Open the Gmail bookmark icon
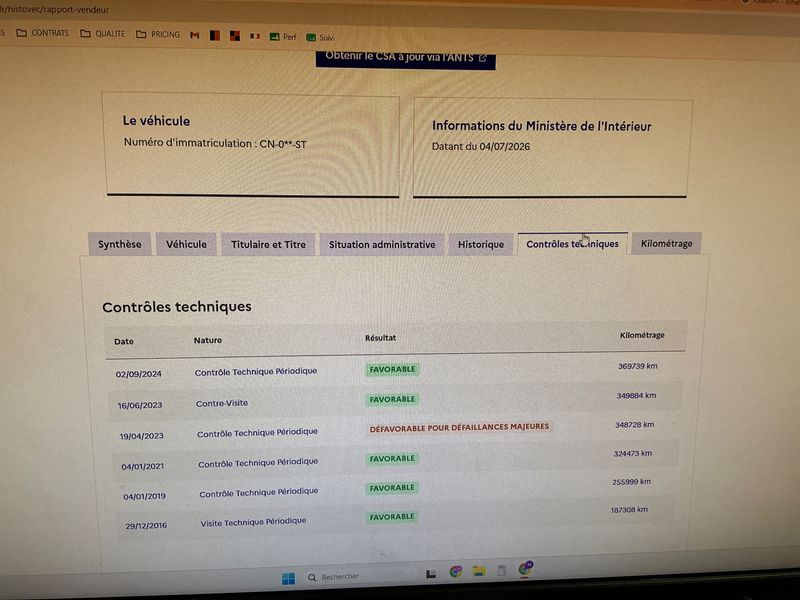The width and height of the screenshot is (800, 600). [194, 35]
